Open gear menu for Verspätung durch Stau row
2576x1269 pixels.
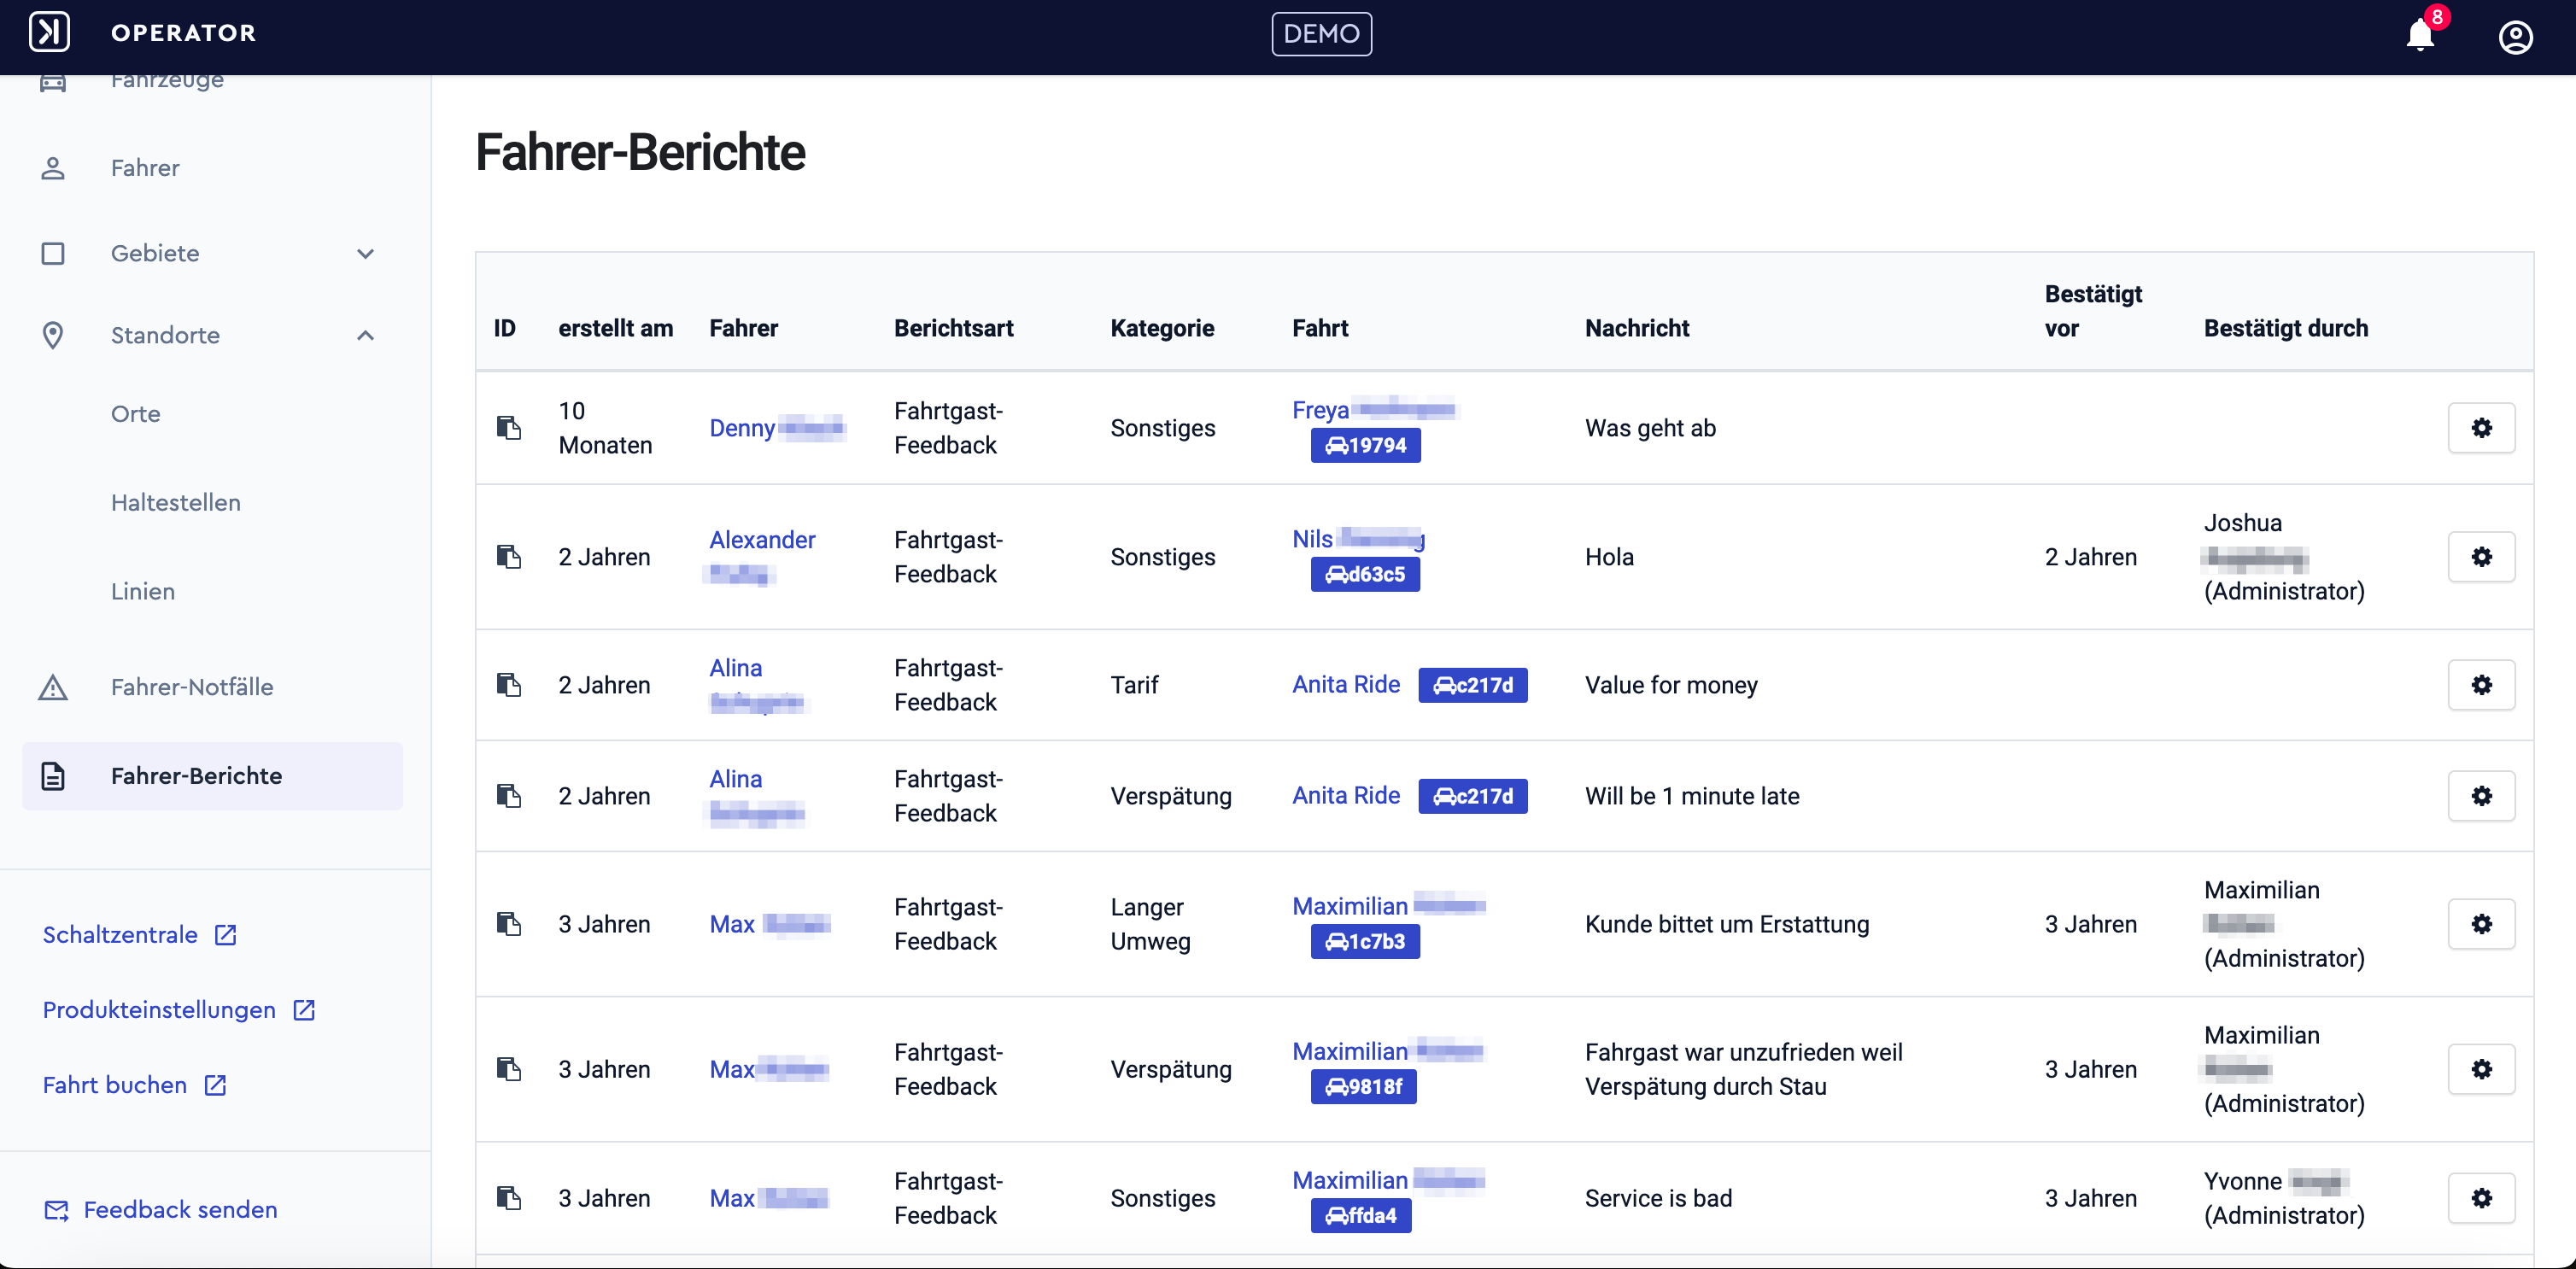point(2481,1069)
